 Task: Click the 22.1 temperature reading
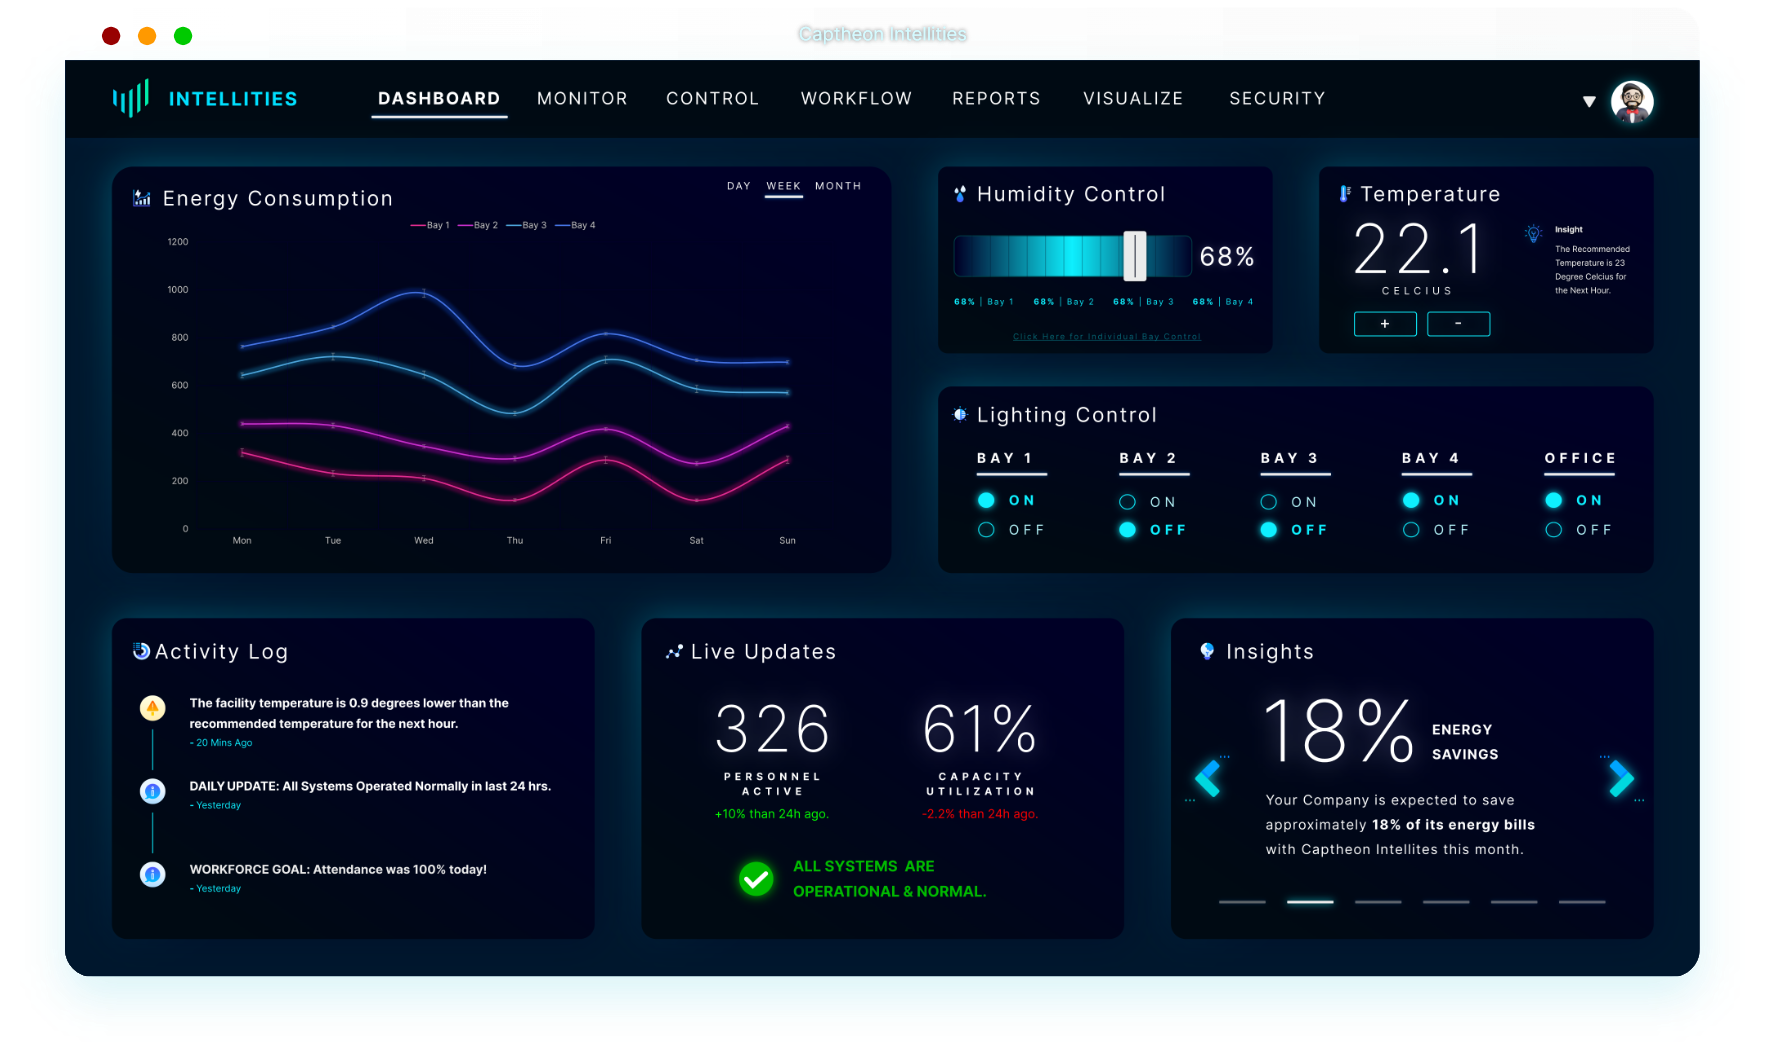coord(1418,249)
